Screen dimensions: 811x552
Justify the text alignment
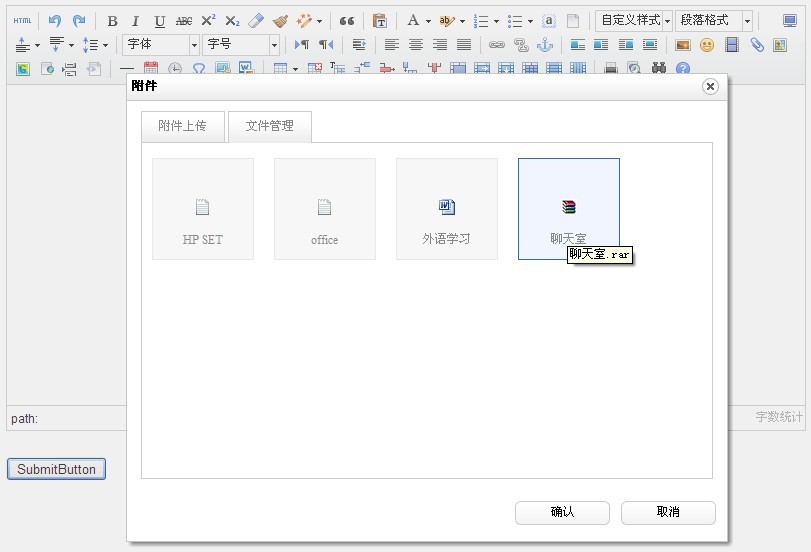(464, 45)
